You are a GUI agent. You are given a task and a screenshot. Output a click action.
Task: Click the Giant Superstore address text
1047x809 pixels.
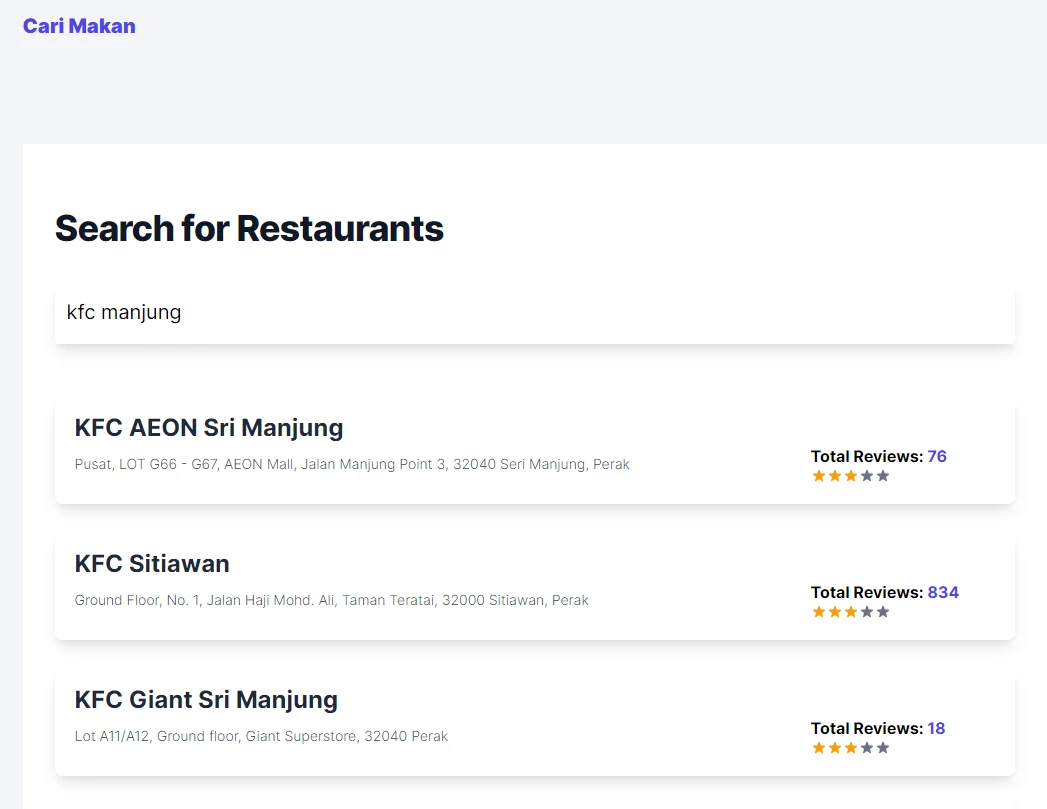click(261, 736)
